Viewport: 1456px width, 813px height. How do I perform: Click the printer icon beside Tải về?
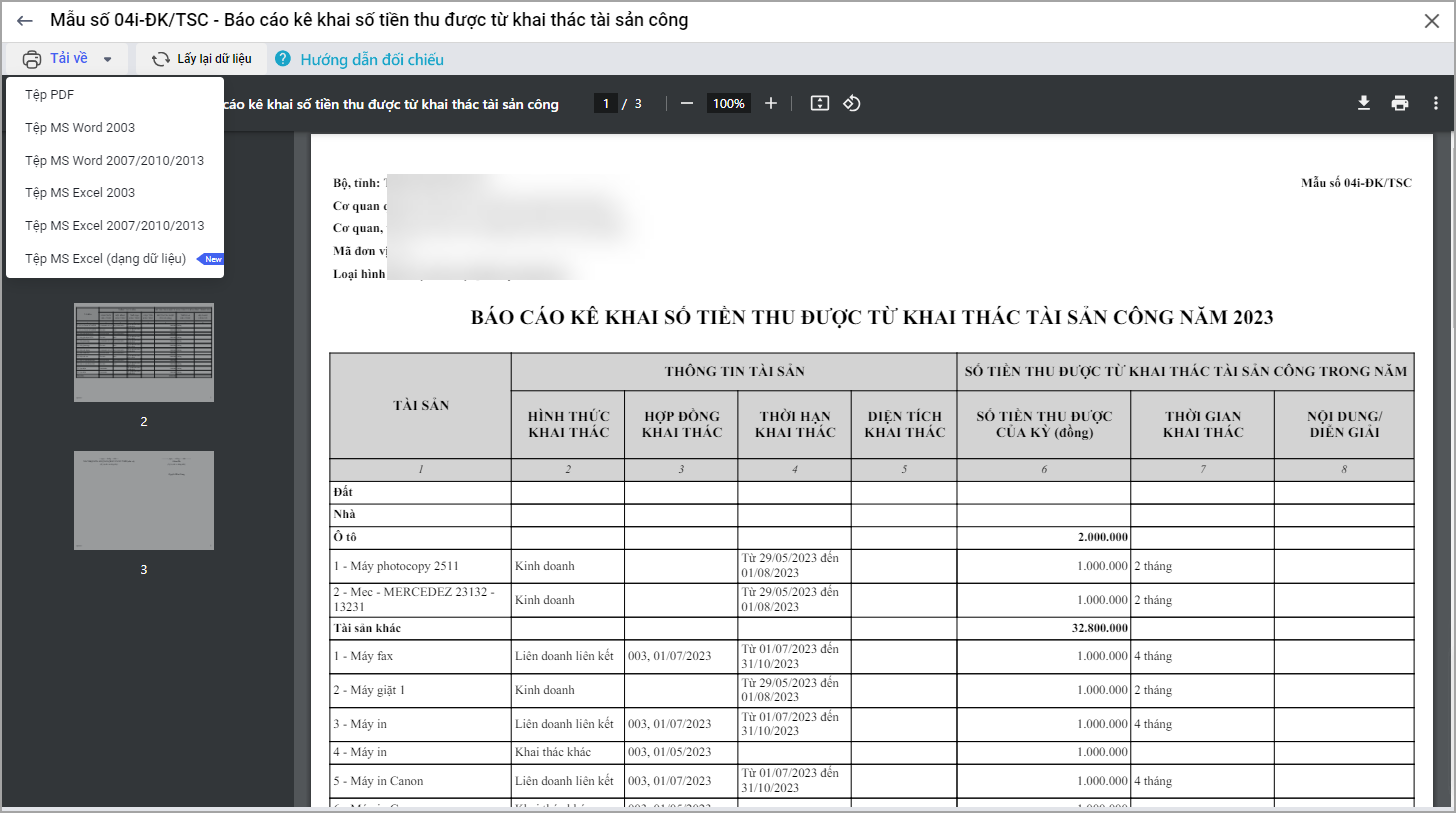[x=32, y=59]
